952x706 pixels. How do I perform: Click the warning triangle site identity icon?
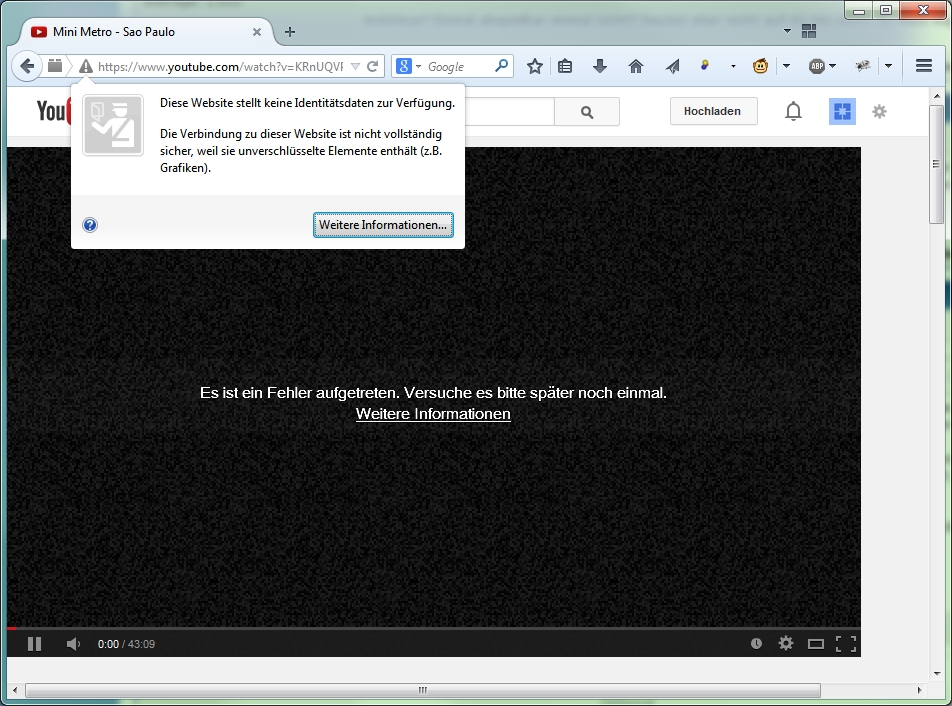coord(86,66)
